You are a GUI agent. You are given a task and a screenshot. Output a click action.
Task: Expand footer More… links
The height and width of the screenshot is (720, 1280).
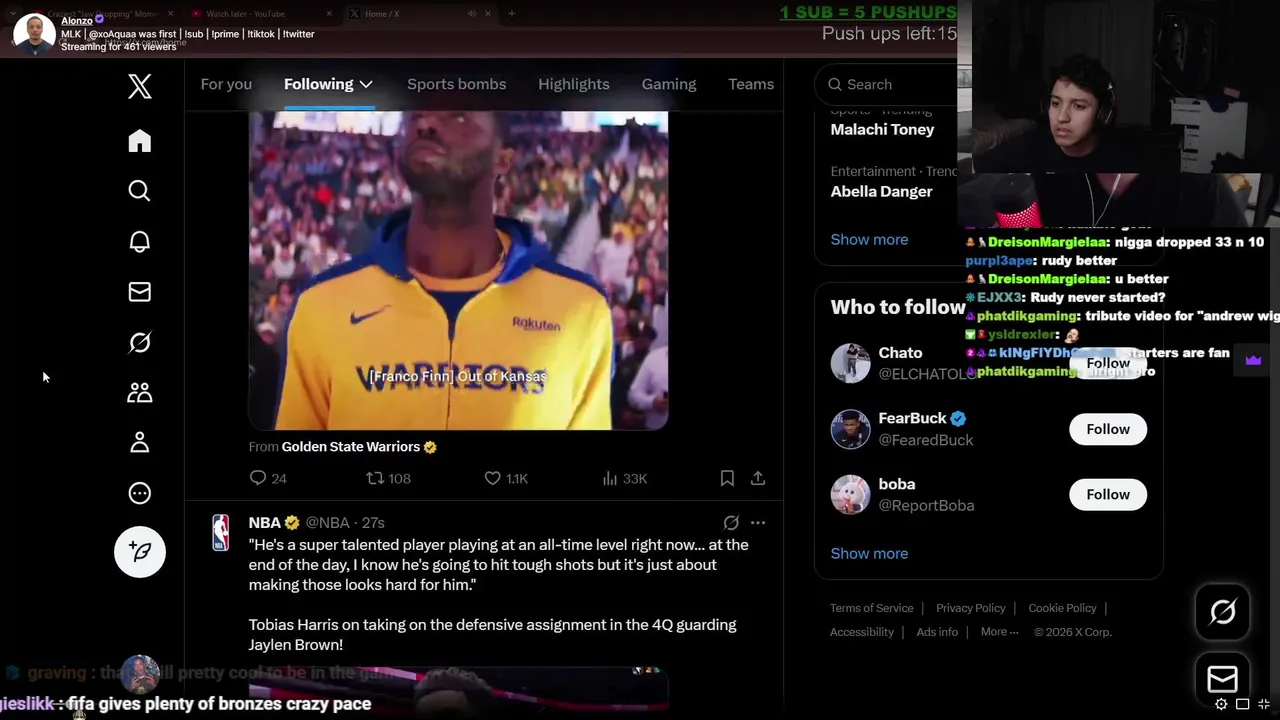coord(1000,632)
